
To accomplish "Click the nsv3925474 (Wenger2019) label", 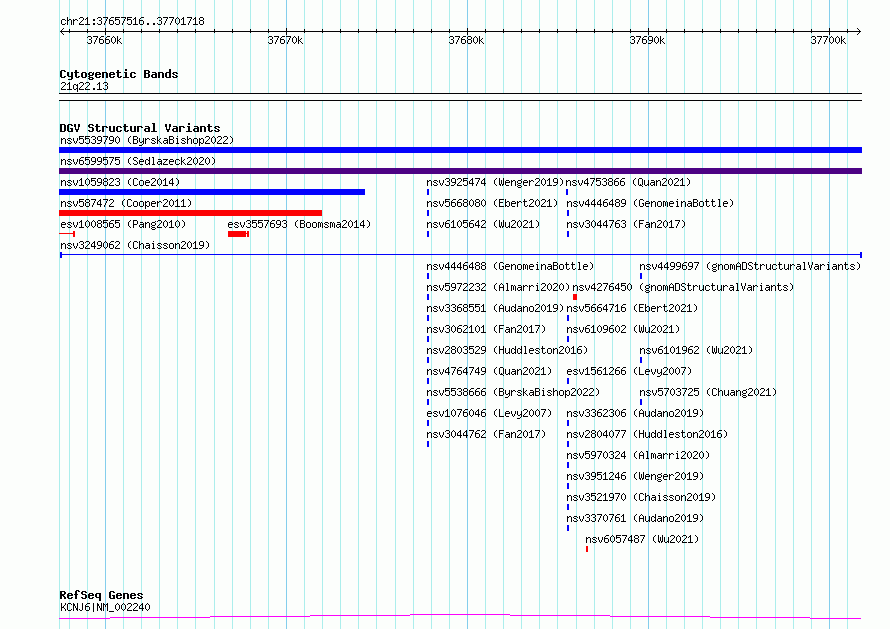I will point(495,182).
